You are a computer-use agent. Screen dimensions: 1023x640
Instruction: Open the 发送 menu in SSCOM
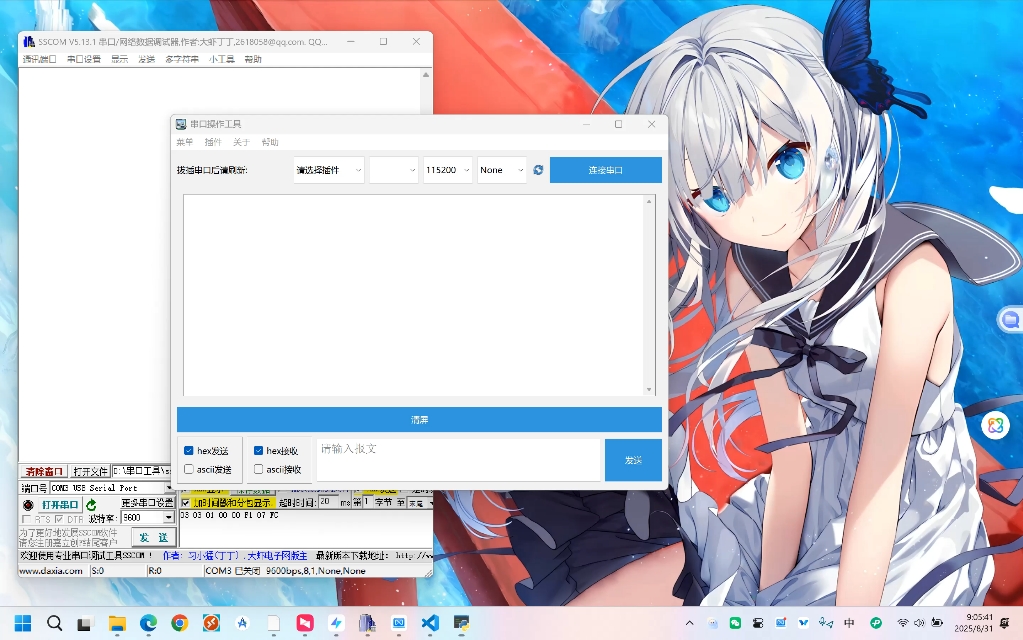tap(146, 59)
